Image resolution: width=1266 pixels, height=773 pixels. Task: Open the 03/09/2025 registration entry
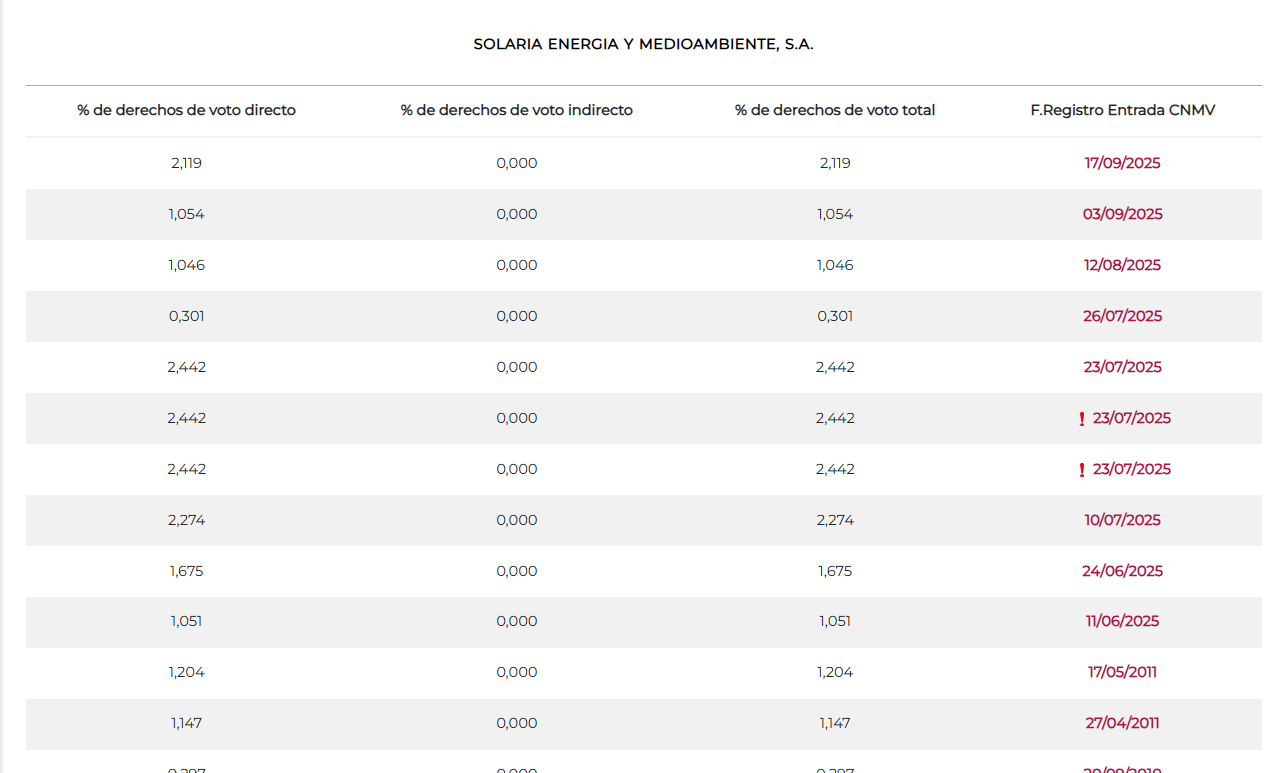tap(1122, 214)
